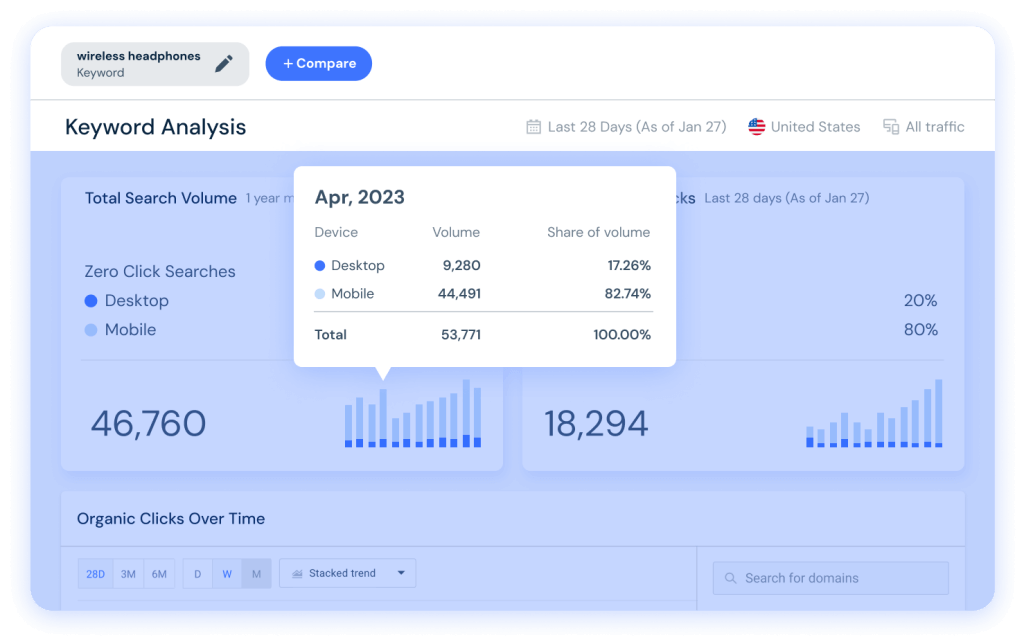Open the Stacked trend dropdown
Viewport: 1024px width, 644px height.
(347, 573)
